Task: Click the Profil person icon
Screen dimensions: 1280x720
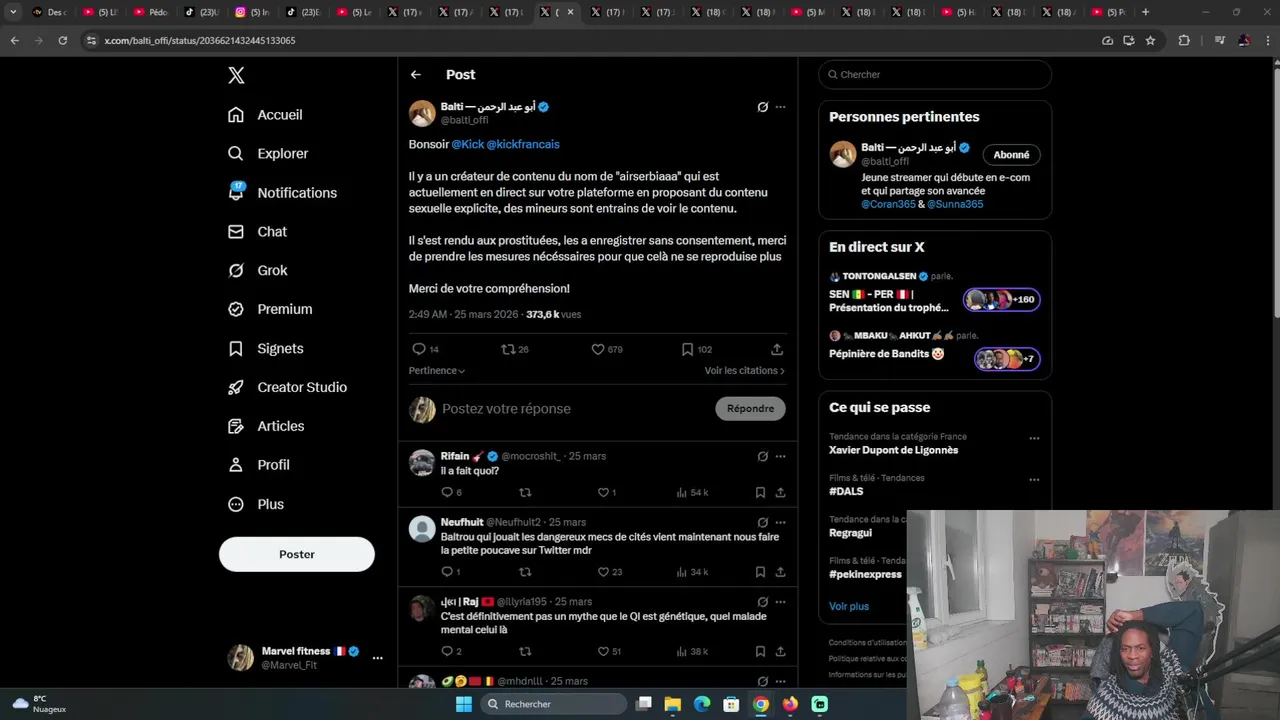Action: click(236, 465)
